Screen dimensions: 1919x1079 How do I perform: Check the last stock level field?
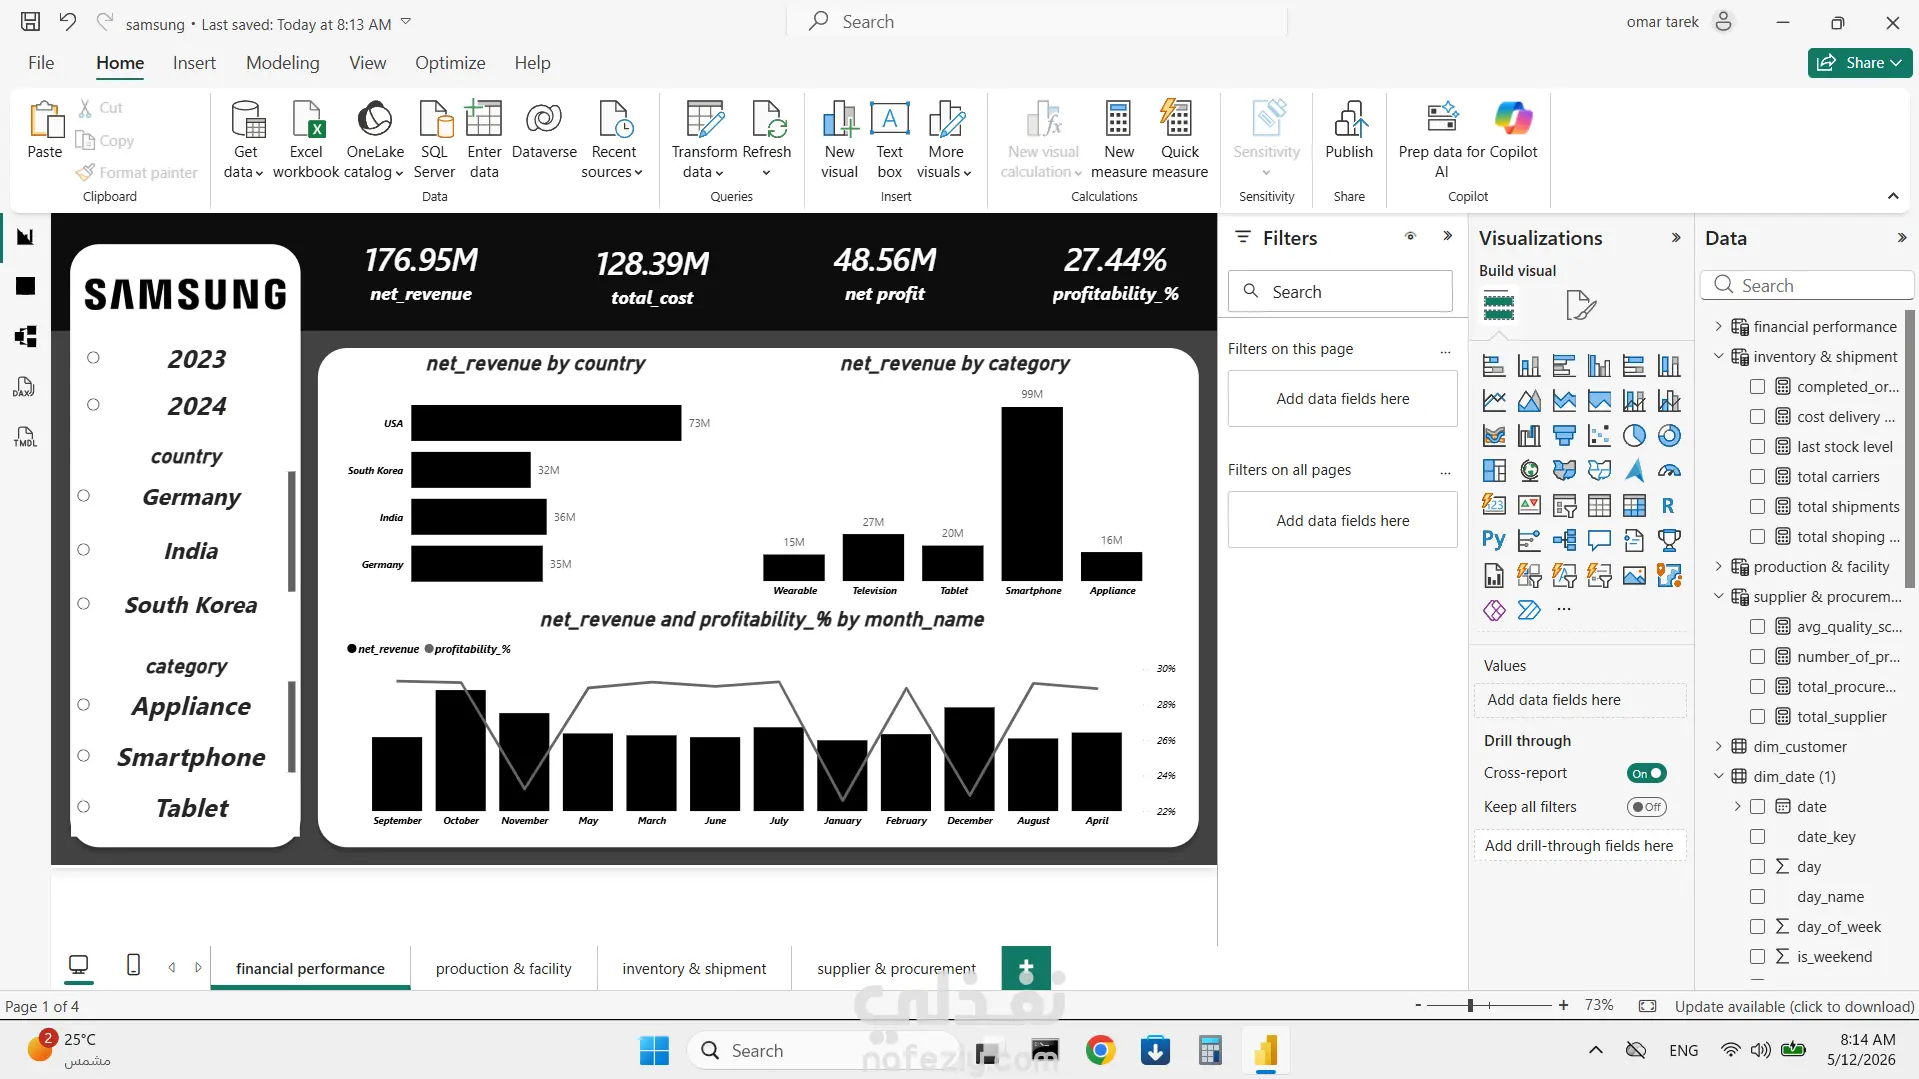point(1757,447)
